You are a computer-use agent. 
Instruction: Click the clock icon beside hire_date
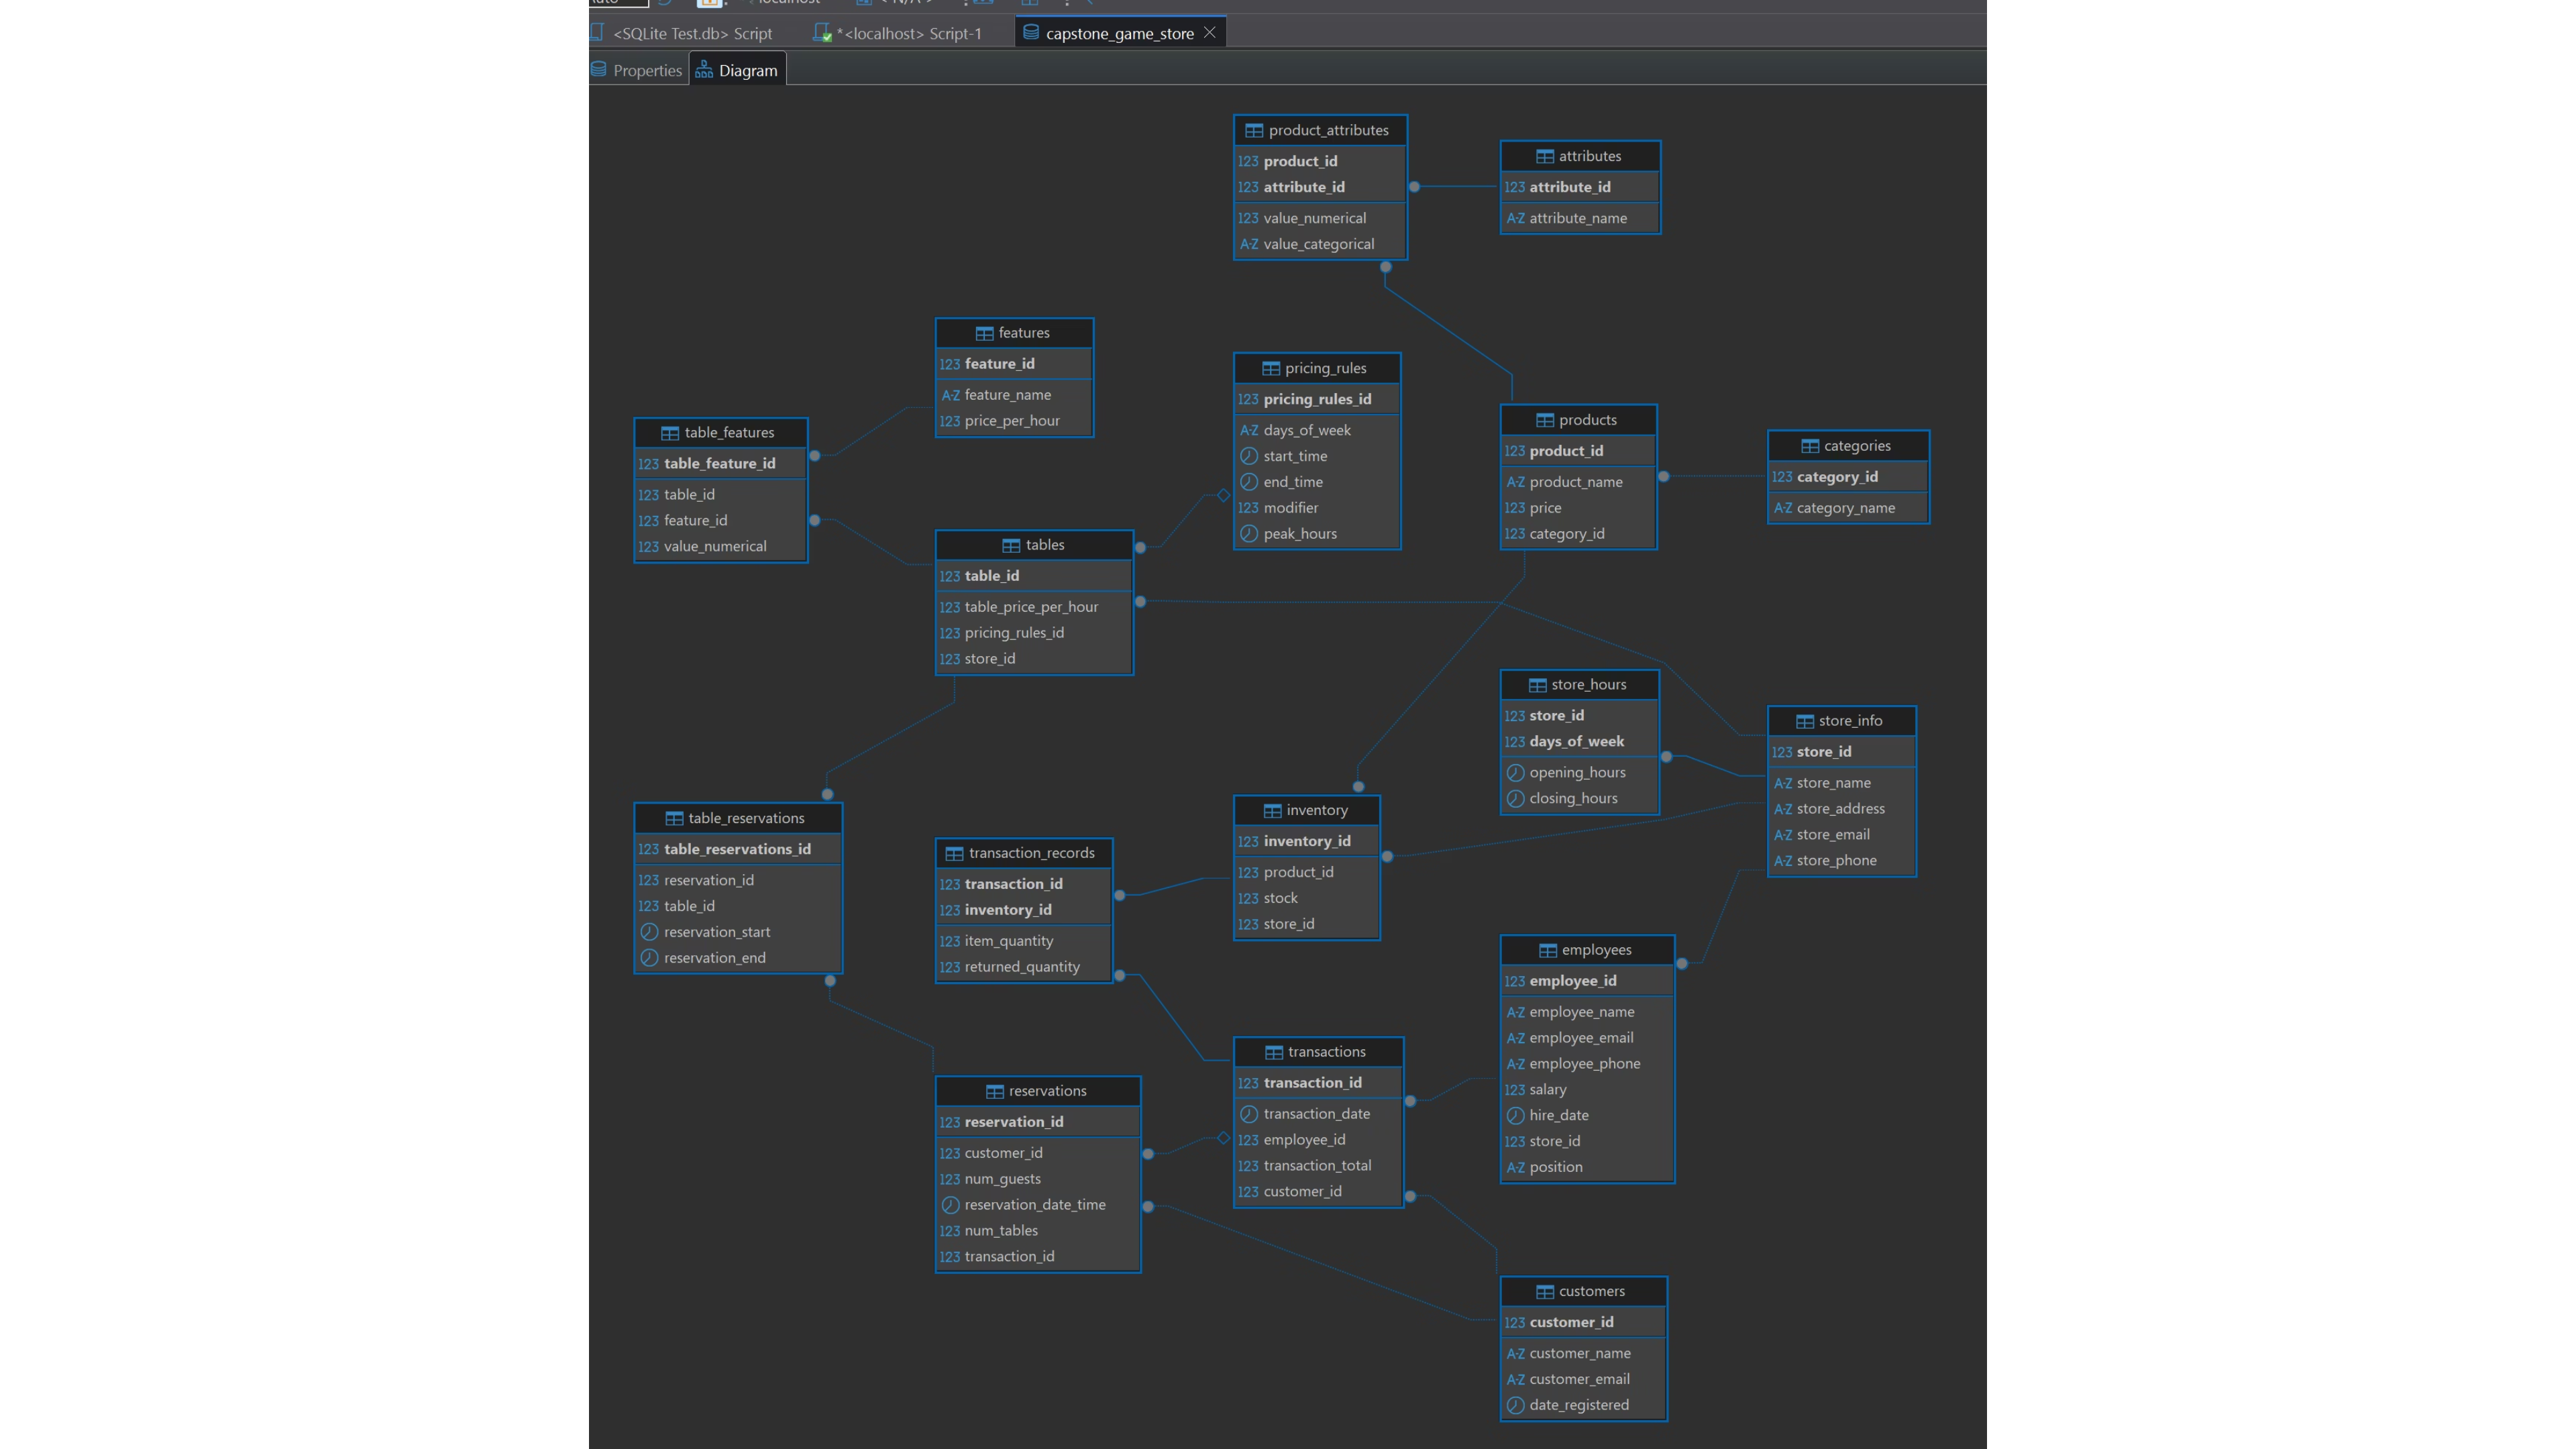1515,1115
